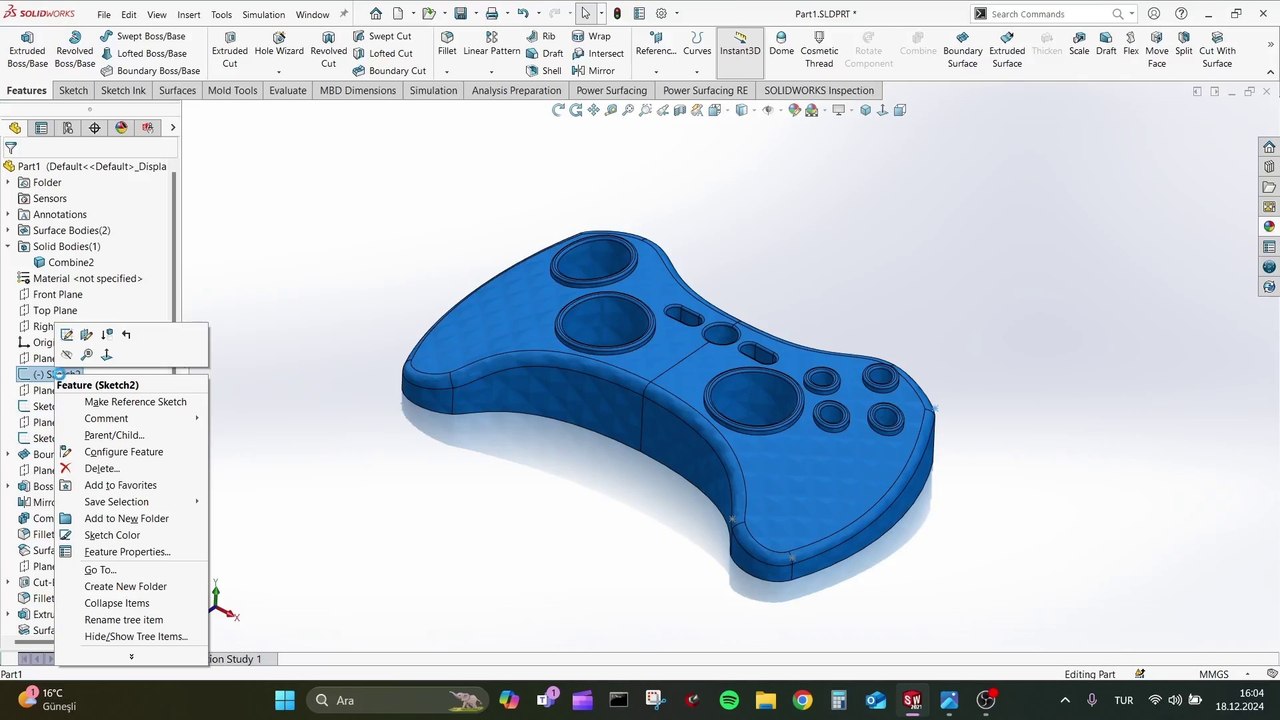Open the Curves dropdown arrow
Screen dimensions: 1280x720
(696, 72)
